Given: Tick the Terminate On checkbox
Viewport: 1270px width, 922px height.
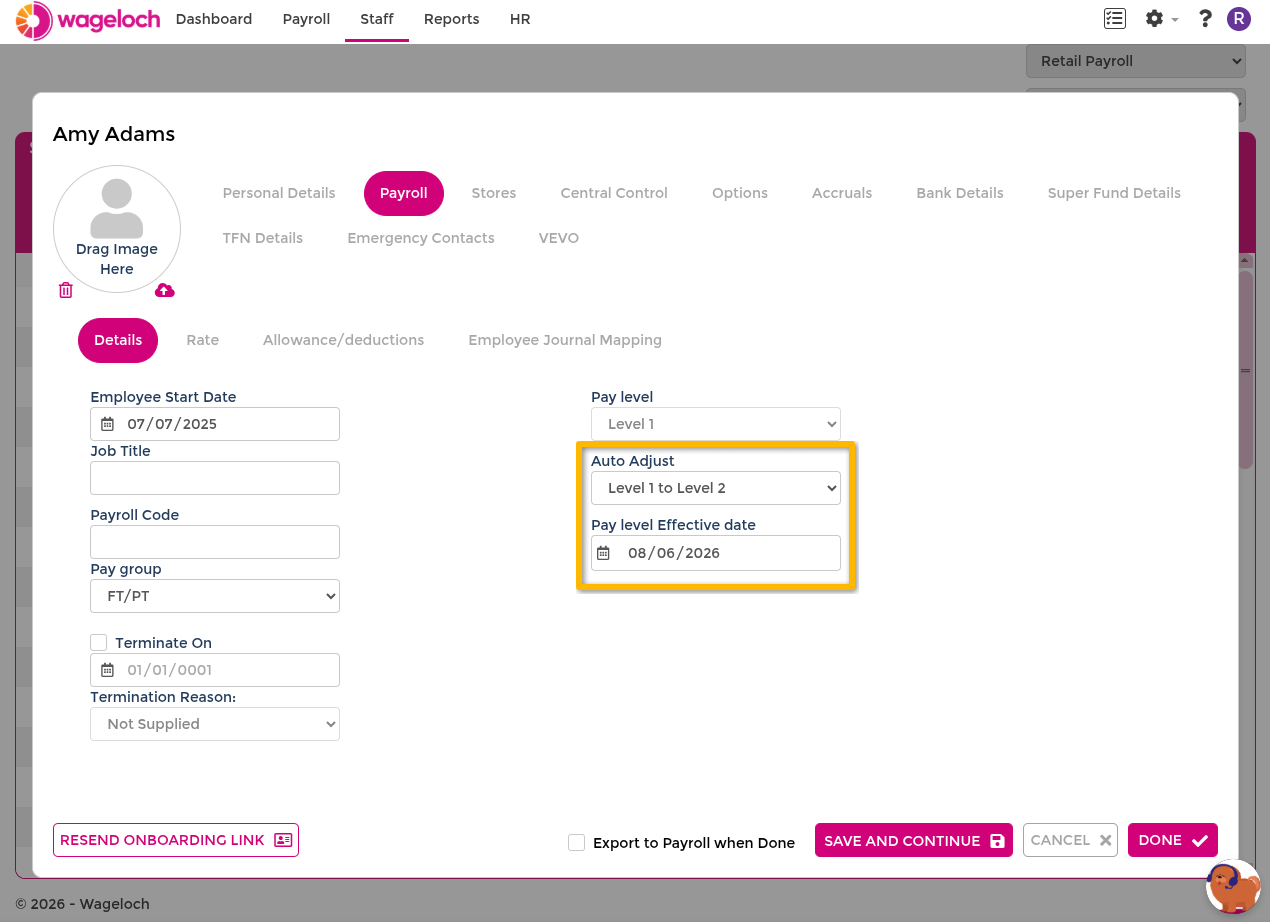Looking at the screenshot, I should [x=99, y=642].
